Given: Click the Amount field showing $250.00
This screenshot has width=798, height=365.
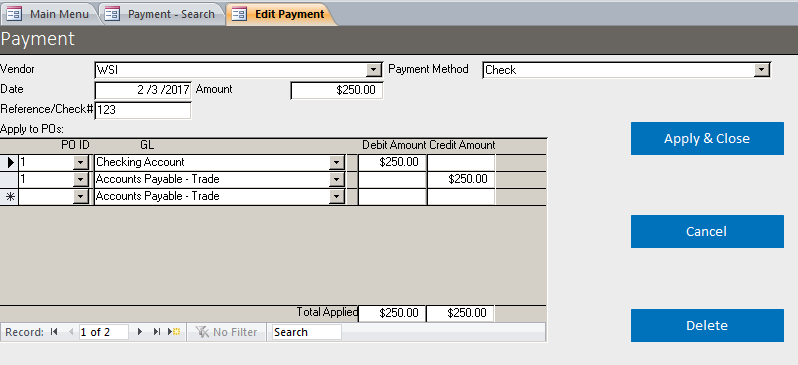Looking at the screenshot, I should click(336, 90).
